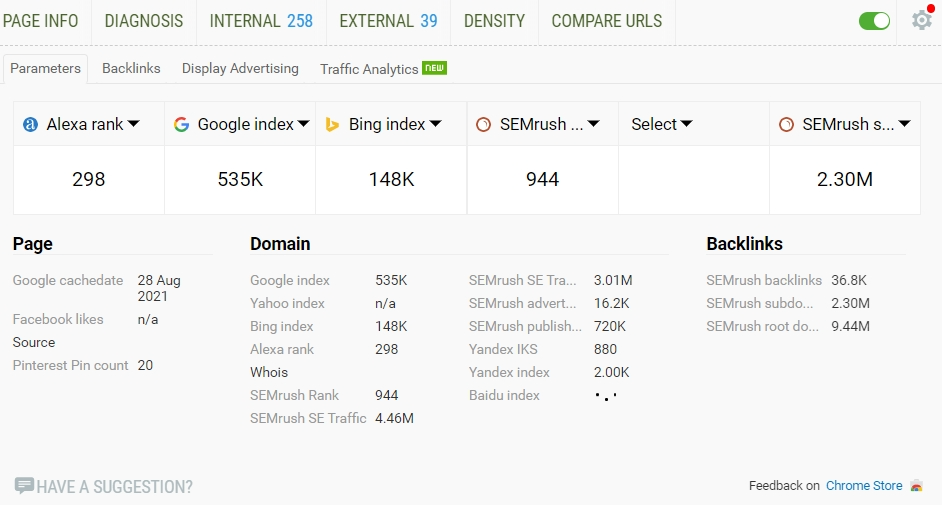Click the NEW badge on Traffic Analytics
Screen dimensions: 942x505
coord(434,68)
